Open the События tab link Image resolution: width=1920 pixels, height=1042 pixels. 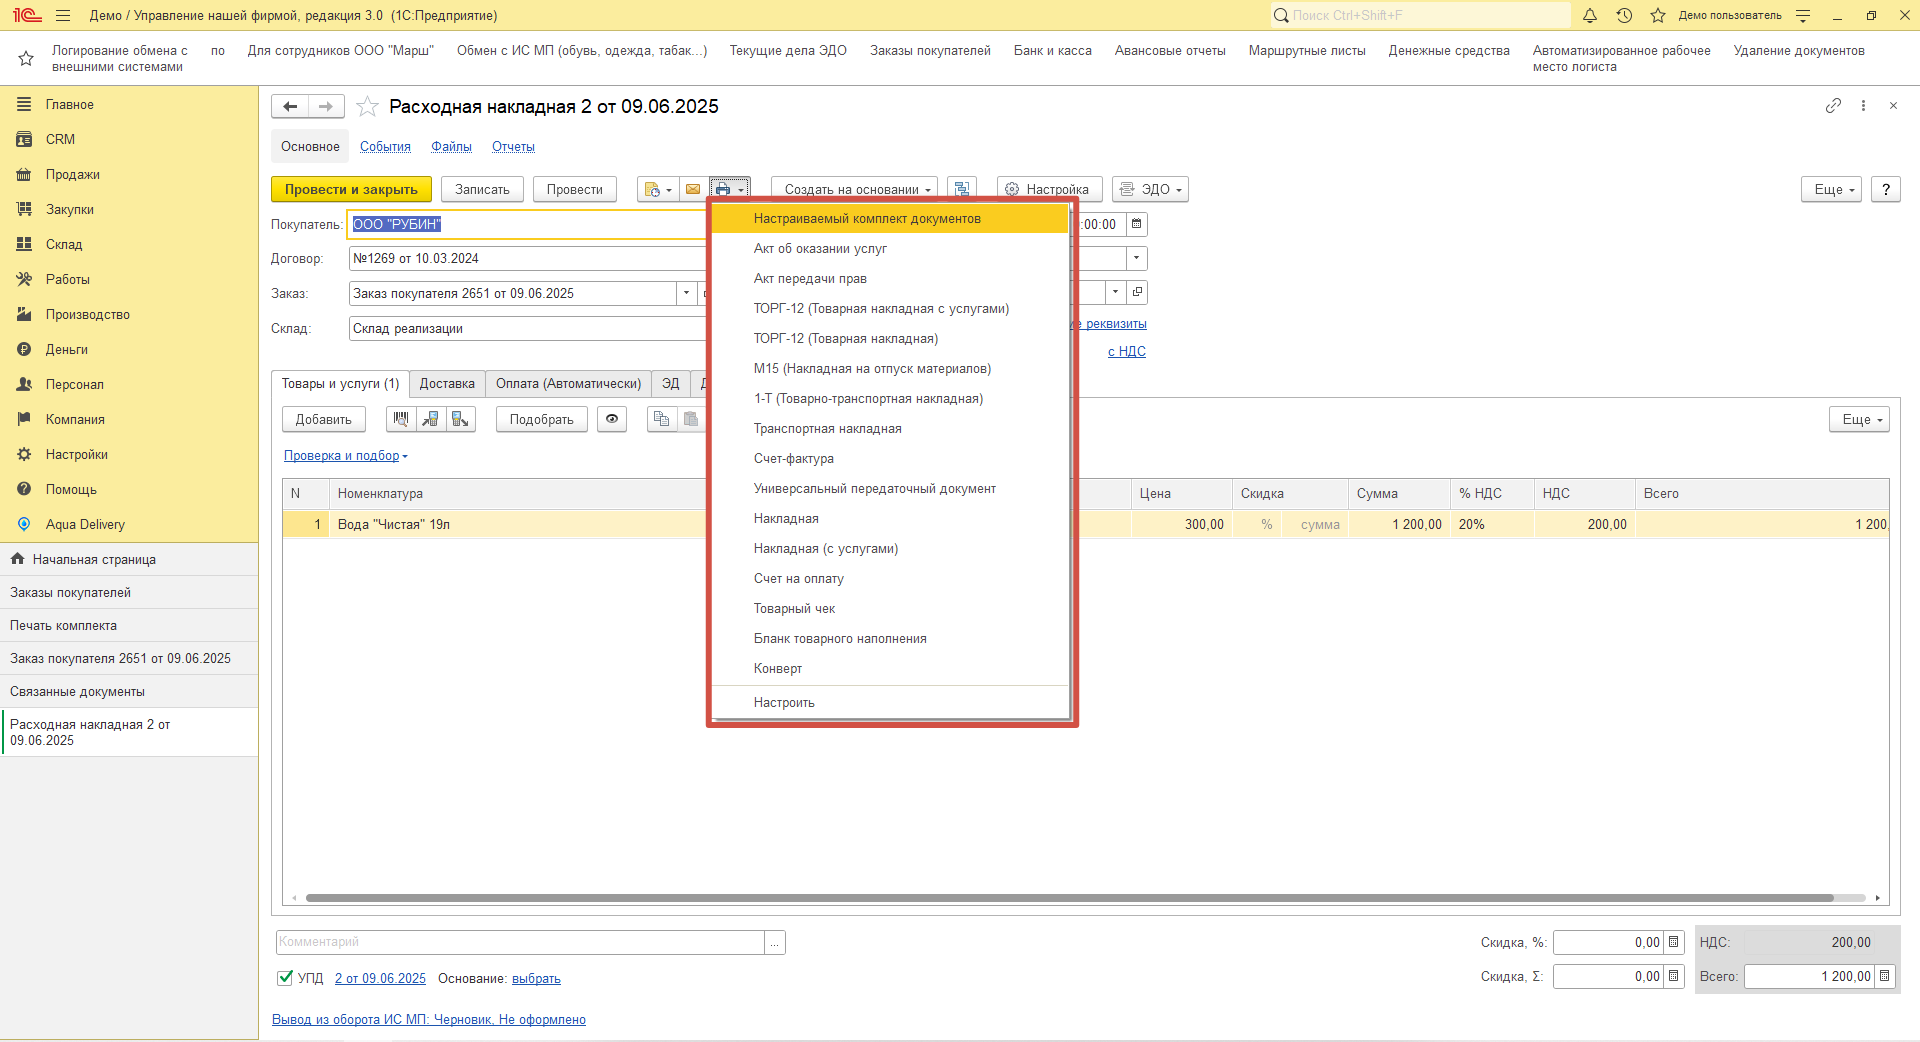385,147
